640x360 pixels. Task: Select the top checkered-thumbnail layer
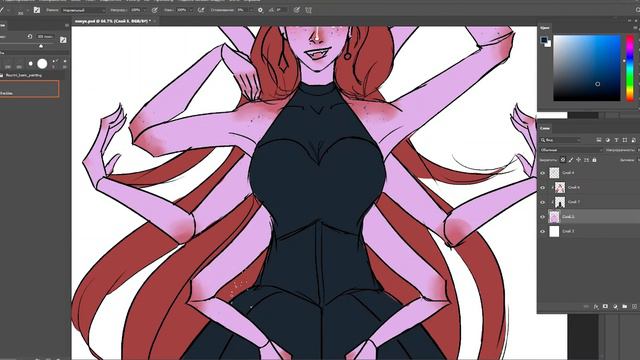[x=554, y=173]
